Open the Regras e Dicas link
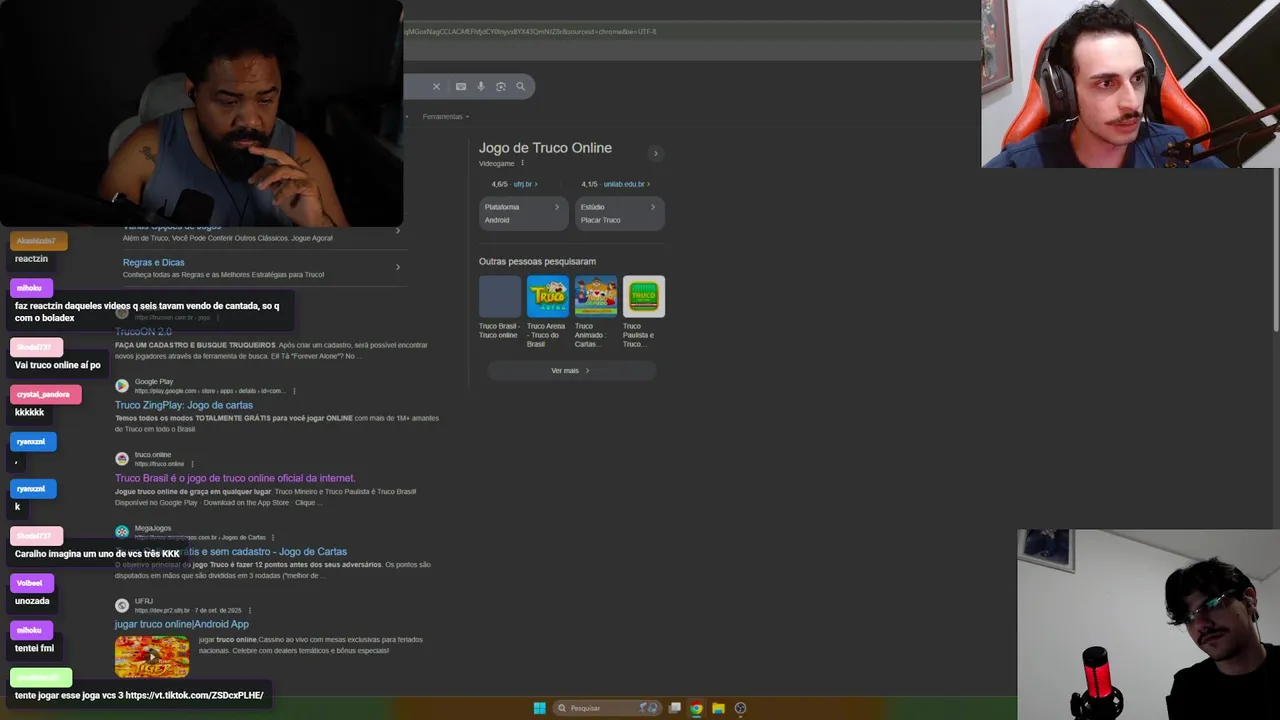 tap(153, 262)
